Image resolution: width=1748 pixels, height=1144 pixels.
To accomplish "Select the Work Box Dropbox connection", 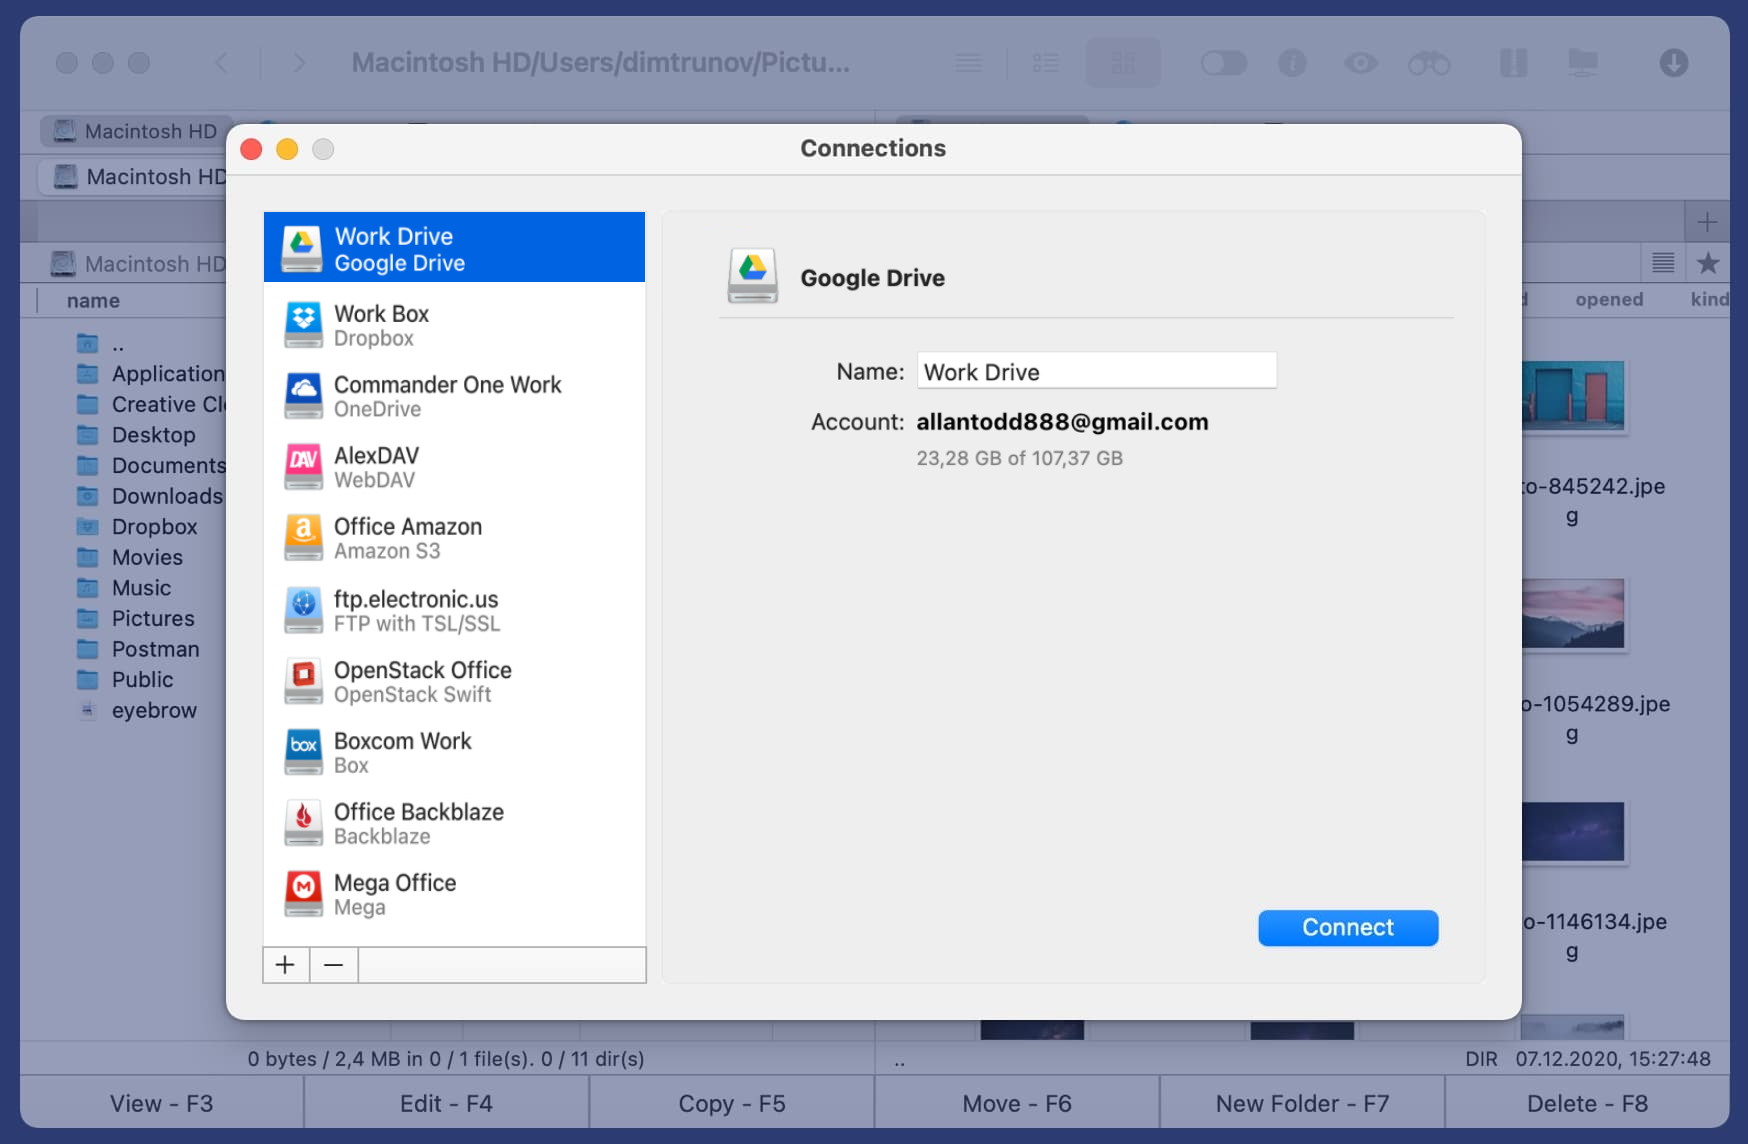I will pos(453,325).
